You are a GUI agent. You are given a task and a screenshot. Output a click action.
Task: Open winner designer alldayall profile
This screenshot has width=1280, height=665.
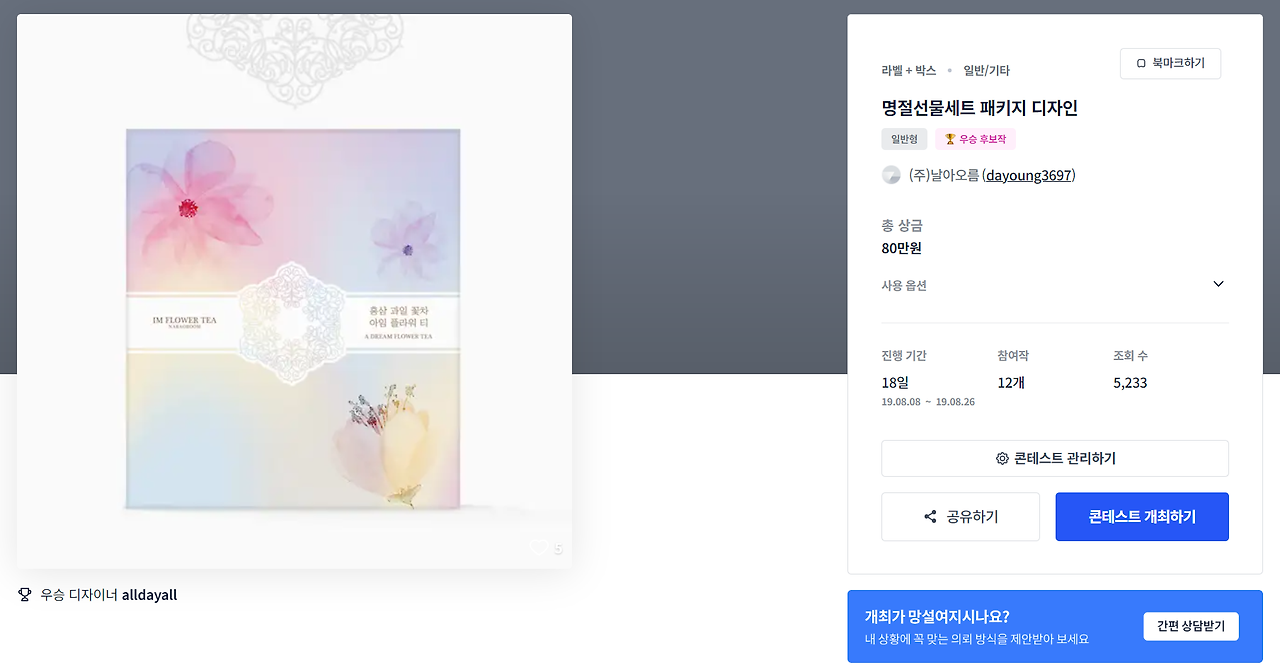(149, 595)
